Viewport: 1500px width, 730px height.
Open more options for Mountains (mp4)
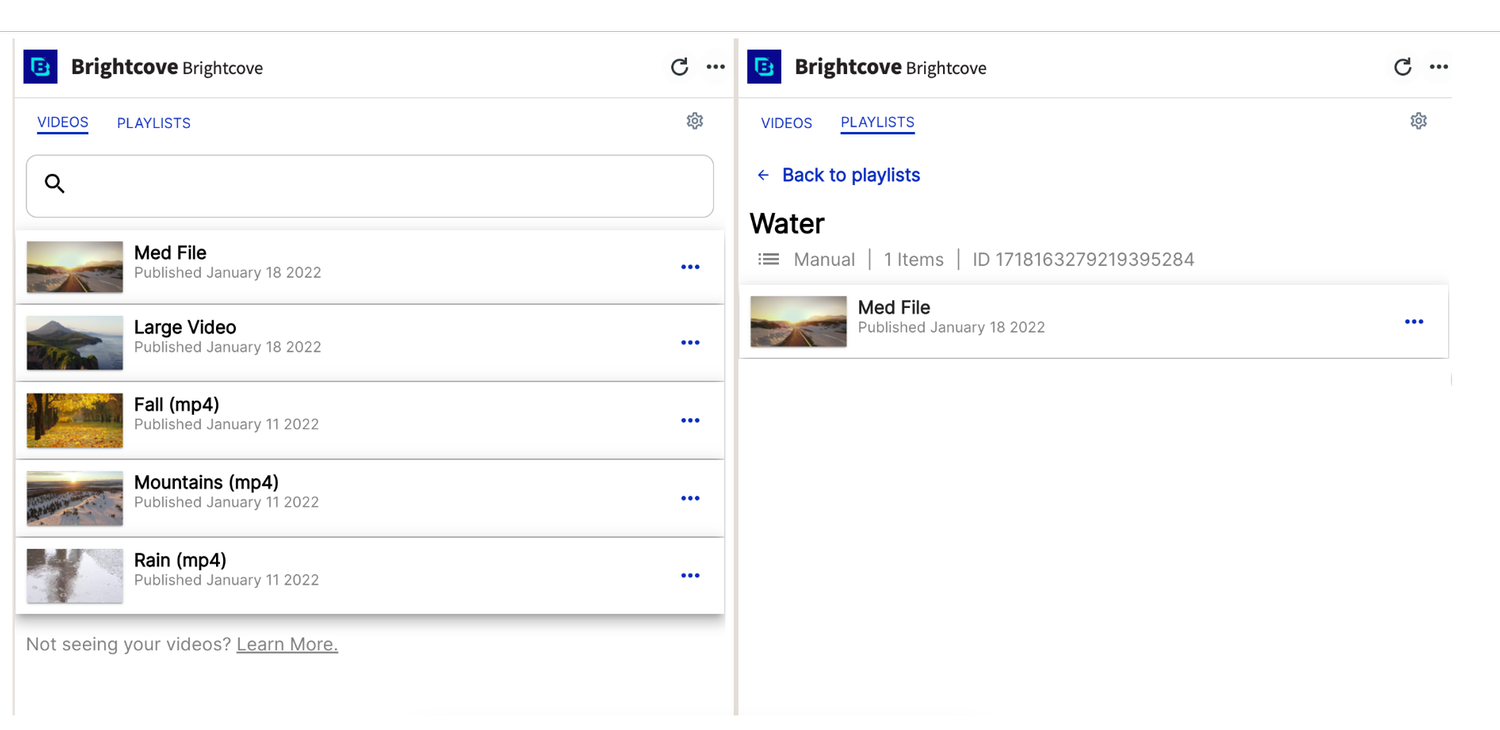(x=690, y=498)
